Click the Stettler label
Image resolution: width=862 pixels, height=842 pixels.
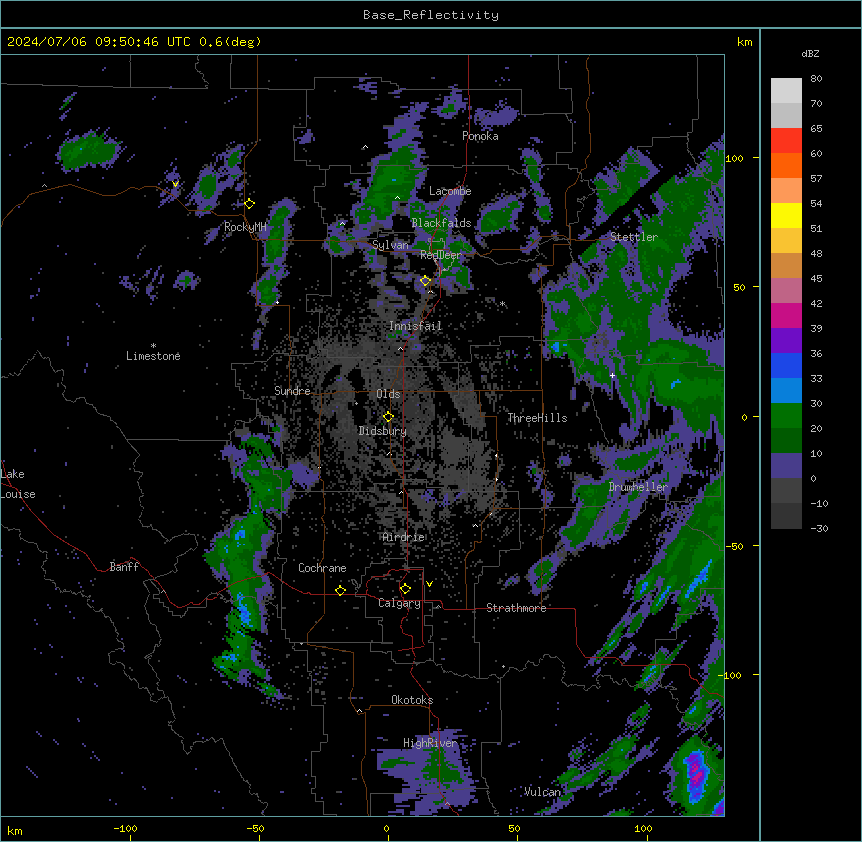click(x=634, y=237)
